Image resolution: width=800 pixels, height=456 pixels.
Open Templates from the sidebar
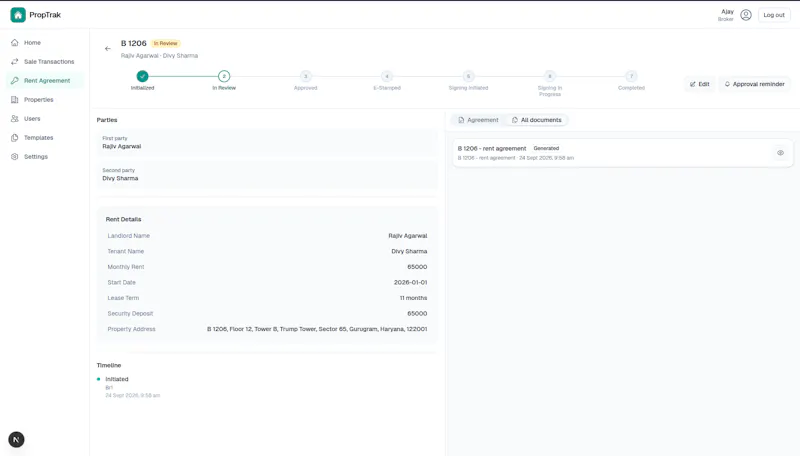(44, 138)
